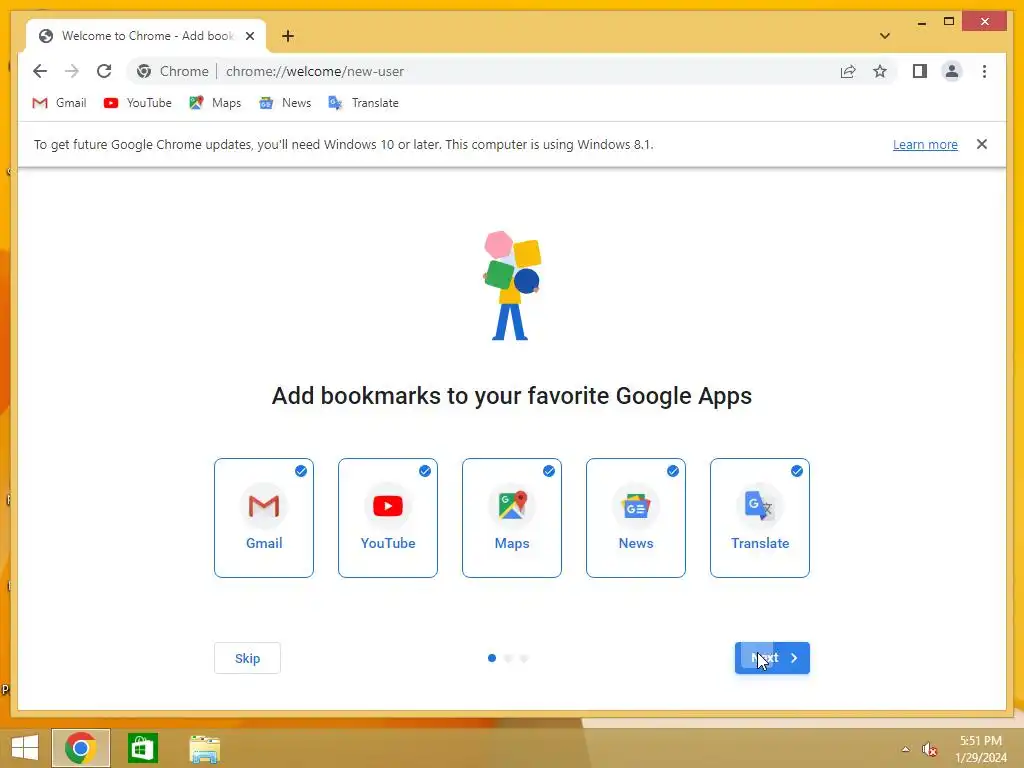The image size is (1024, 768).
Task: Open the profile avatar menu
Action: pyautogui.click(x=952, y=71)
